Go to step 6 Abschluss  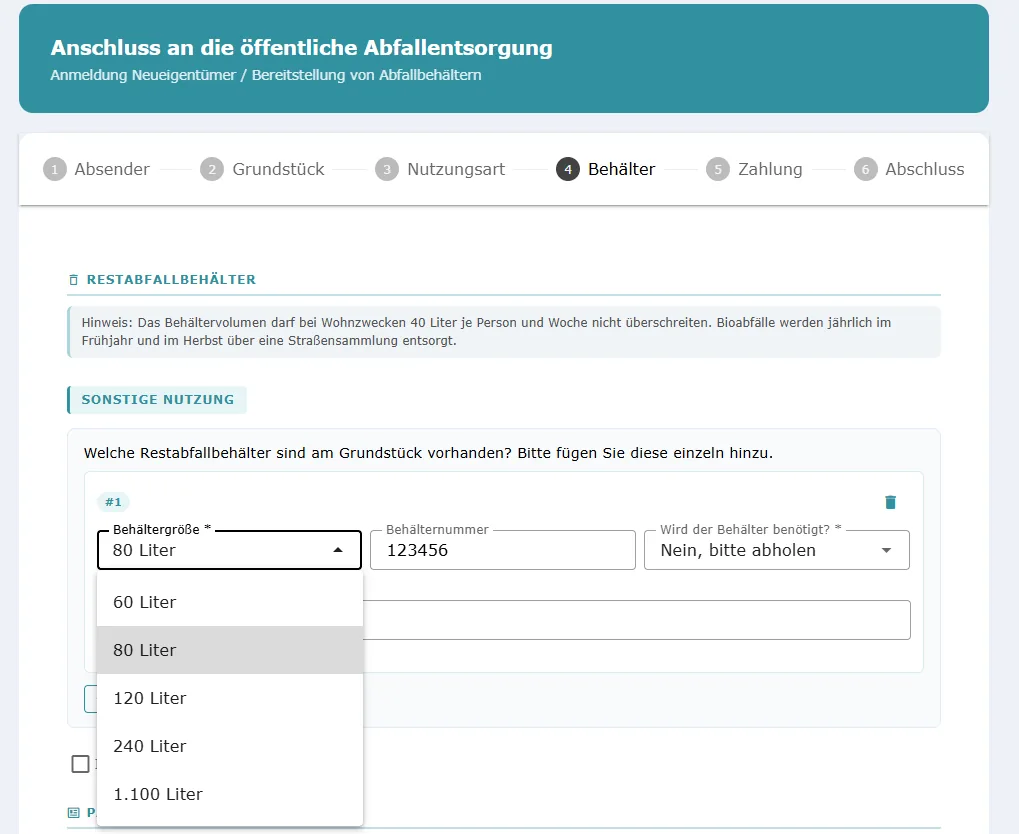click(x=909, y=170)
